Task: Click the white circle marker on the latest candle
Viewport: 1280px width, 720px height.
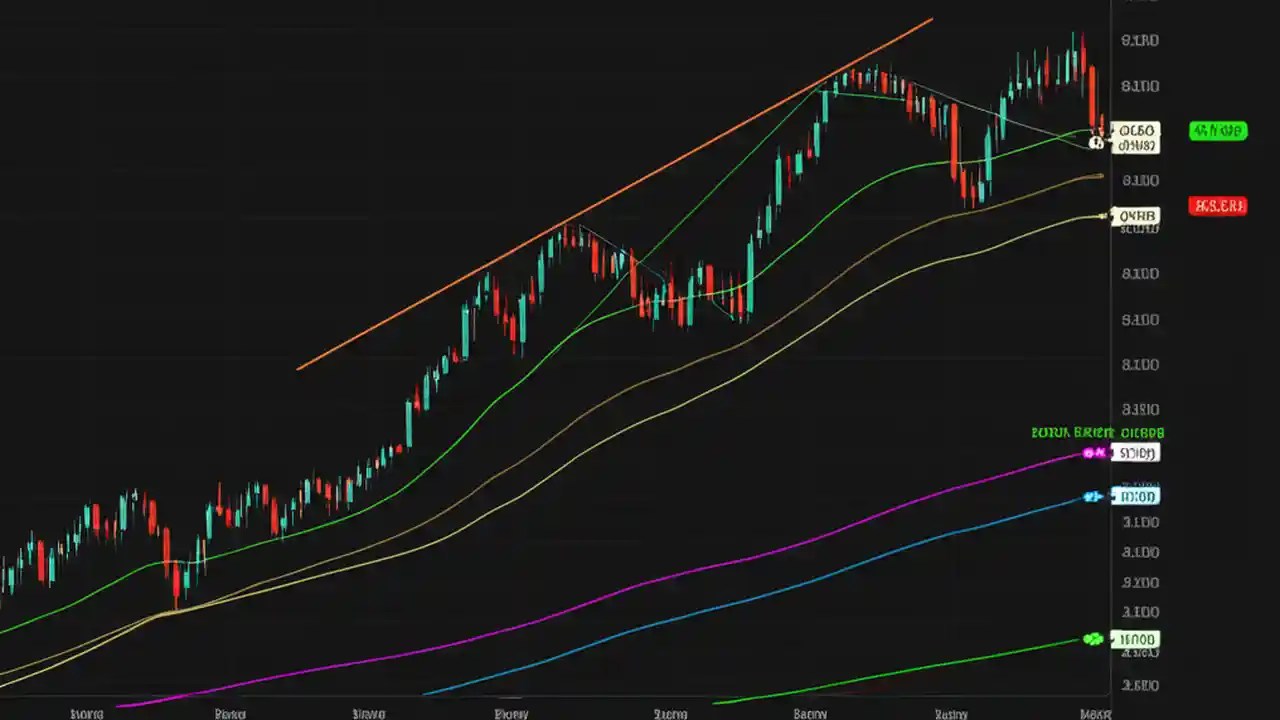Action: [1097, 143]
